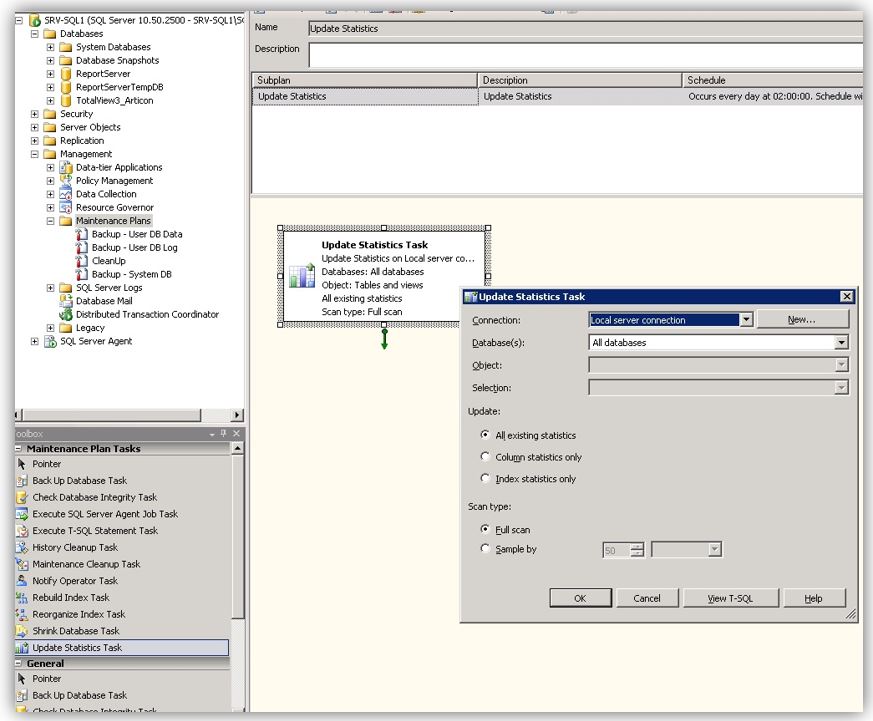Expand the SQL Server Agent node
The image size is (873, 721).
(x=35, y=341)
